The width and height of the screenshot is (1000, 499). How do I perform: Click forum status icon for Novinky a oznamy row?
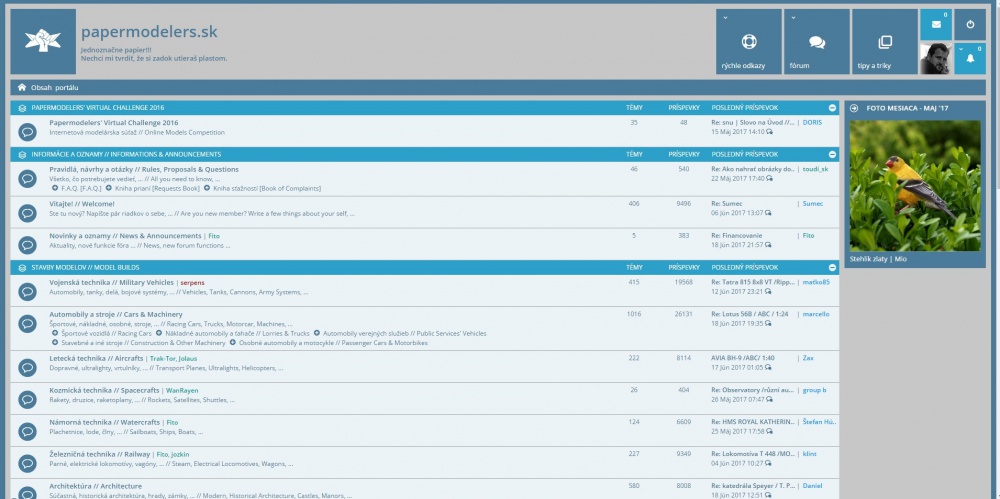pos(27,244)
